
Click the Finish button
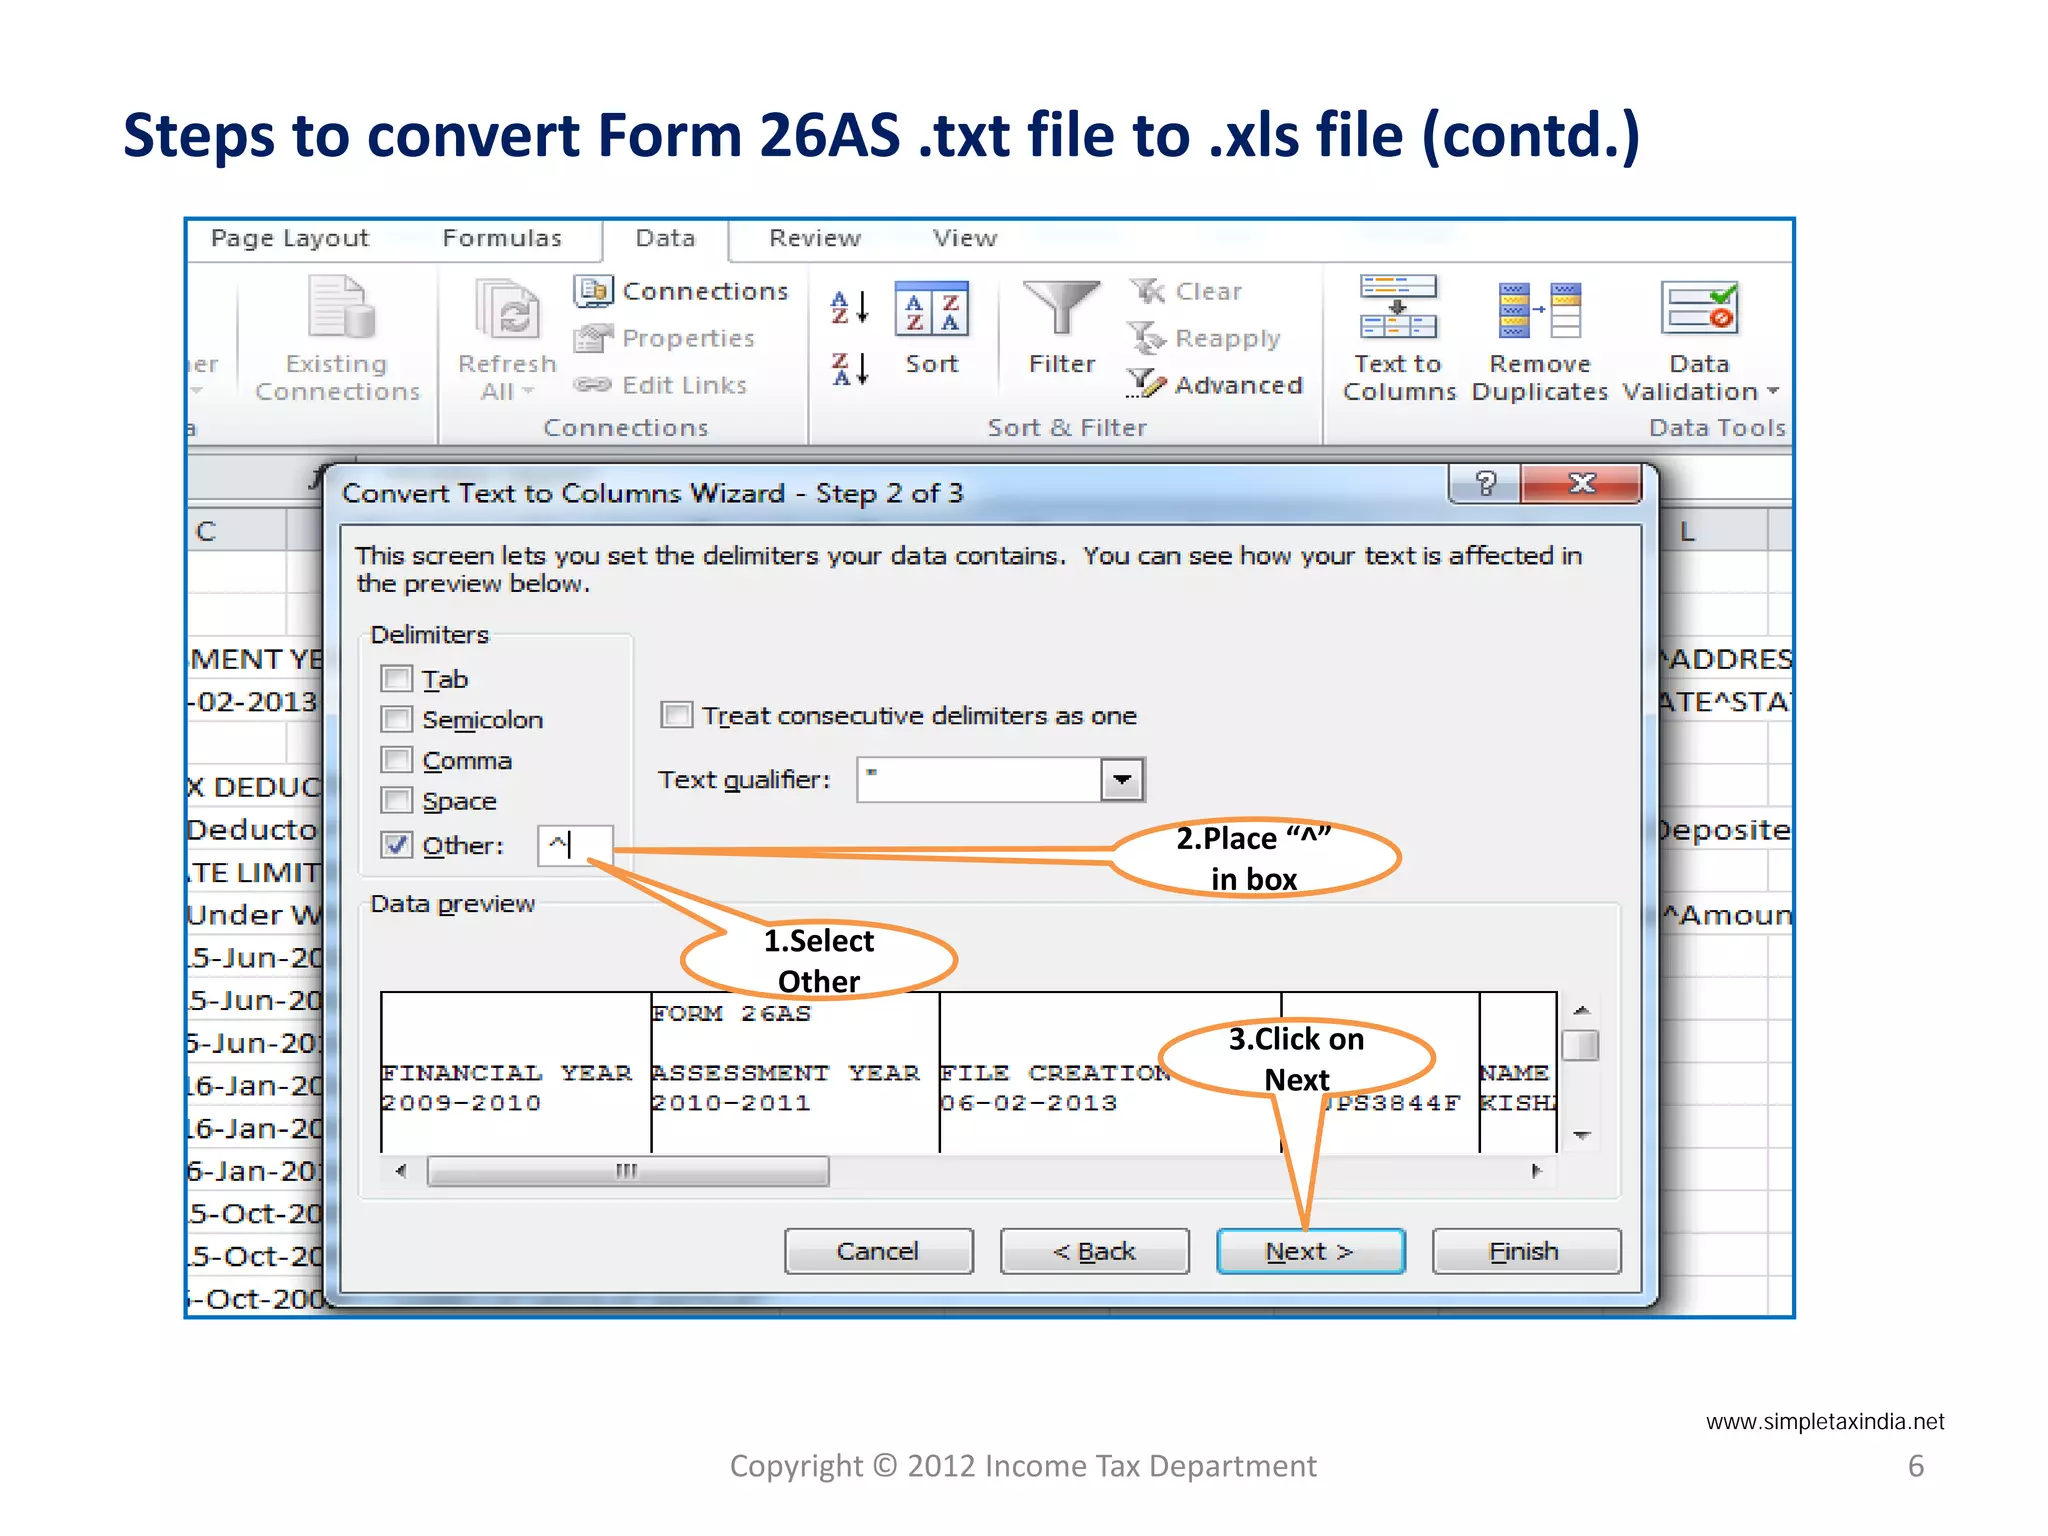click(1526, 1251)
